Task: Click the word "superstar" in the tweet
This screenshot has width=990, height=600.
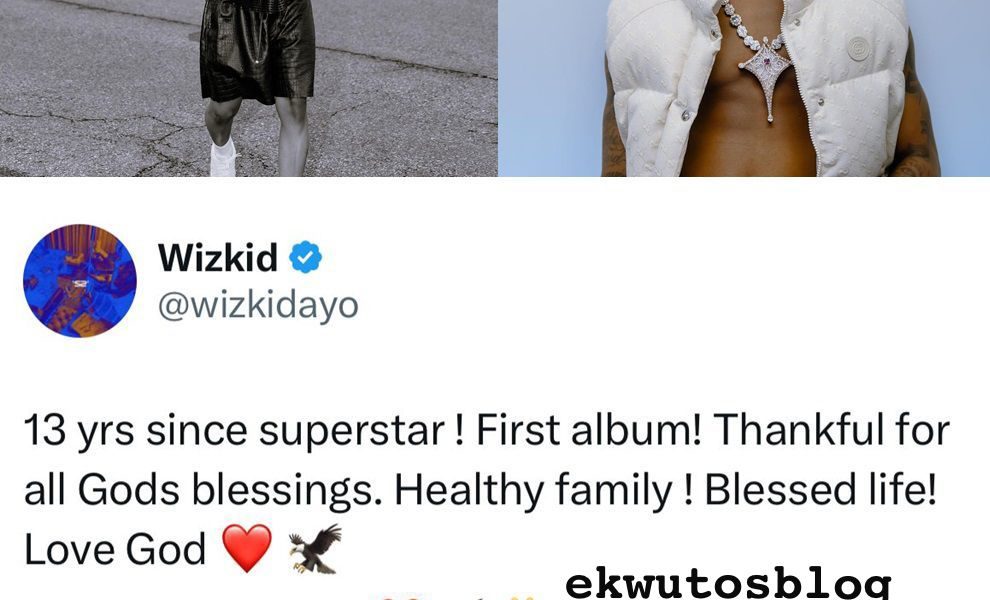Action: tap(352, 431)
